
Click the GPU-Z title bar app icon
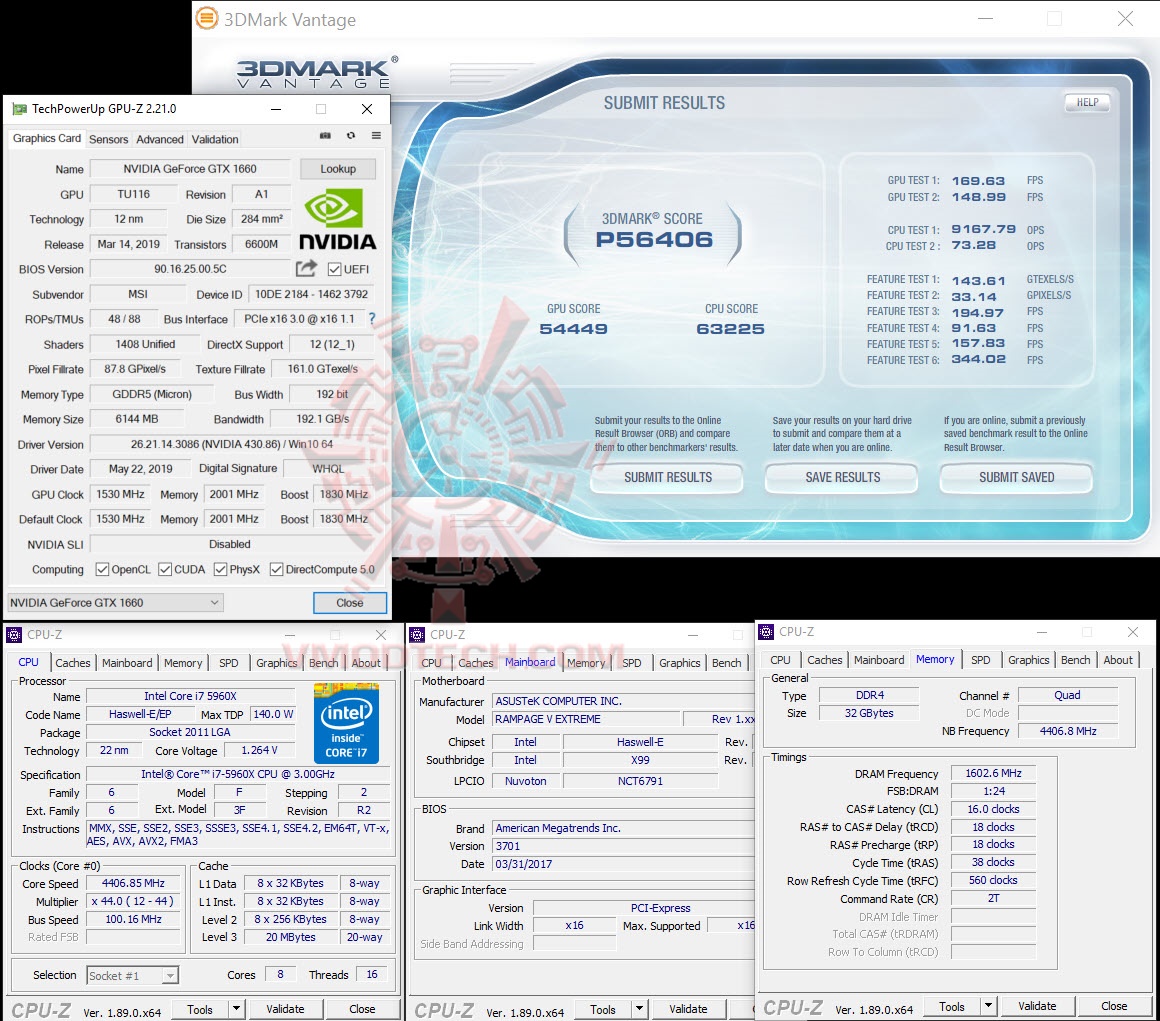pos(19,109)
